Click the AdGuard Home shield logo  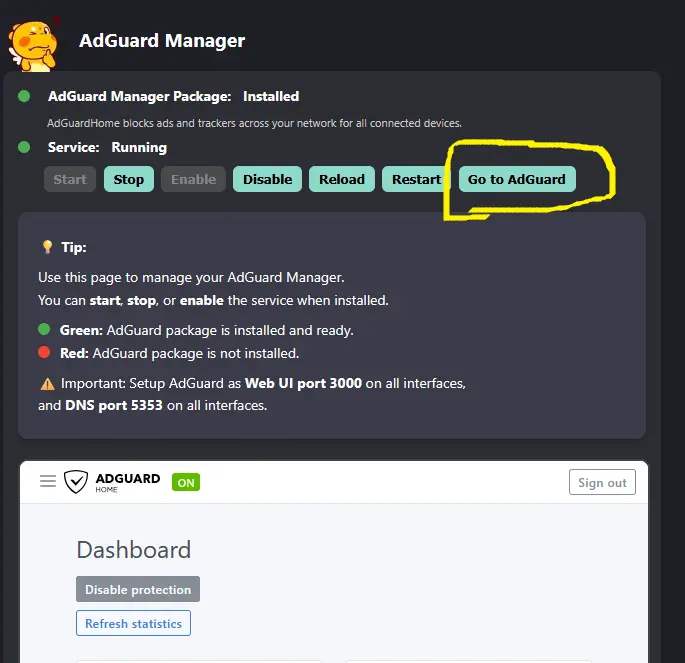[76, 482]
